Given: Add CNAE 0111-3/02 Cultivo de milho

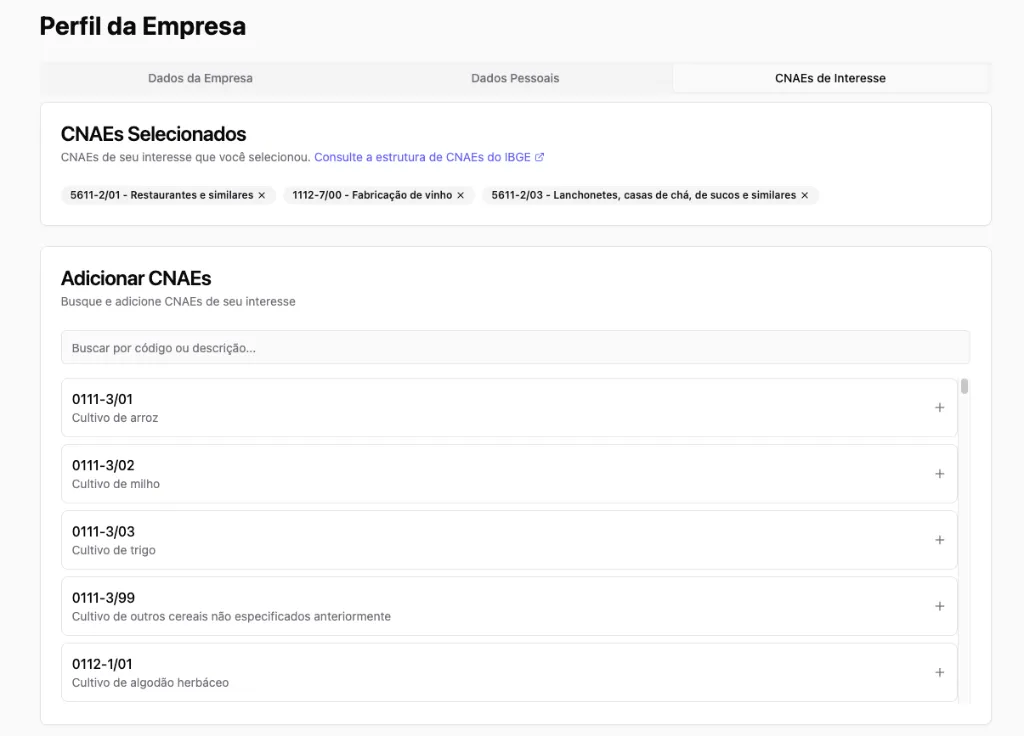Looking at the screenshot, I should 939,473.
